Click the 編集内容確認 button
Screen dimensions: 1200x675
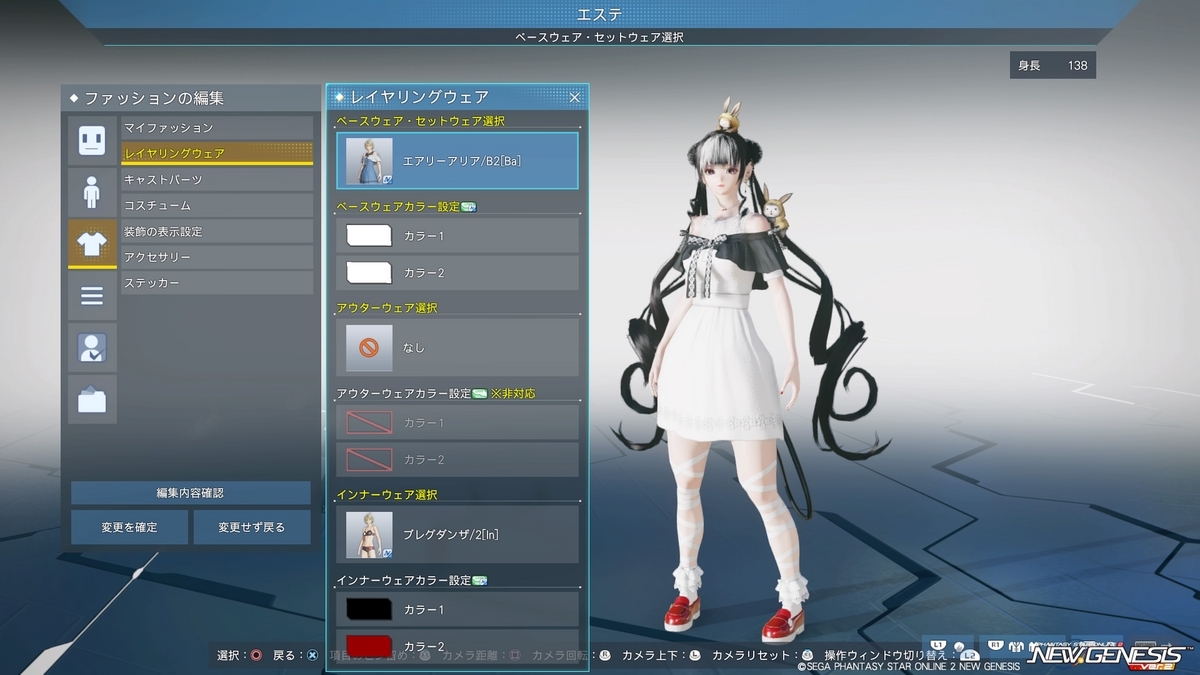pos(190,493)
